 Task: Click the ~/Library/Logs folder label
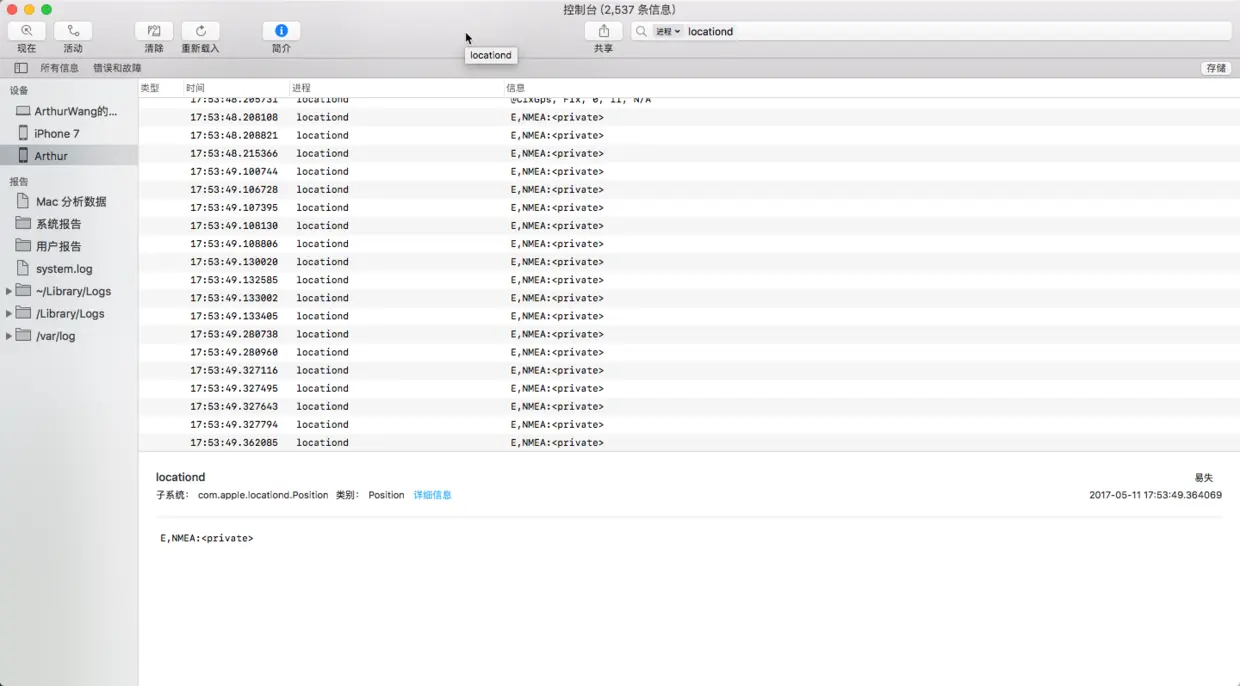click(x=73, y=291)
